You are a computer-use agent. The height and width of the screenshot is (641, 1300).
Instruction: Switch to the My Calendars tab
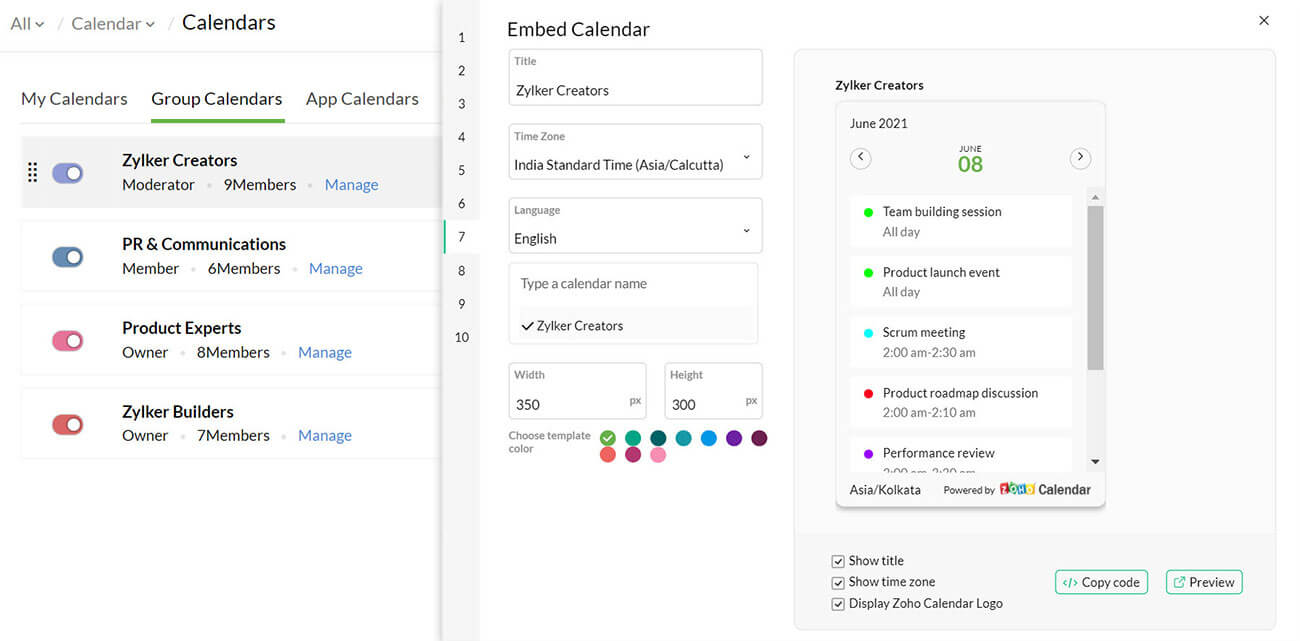(x=74, y=99)
